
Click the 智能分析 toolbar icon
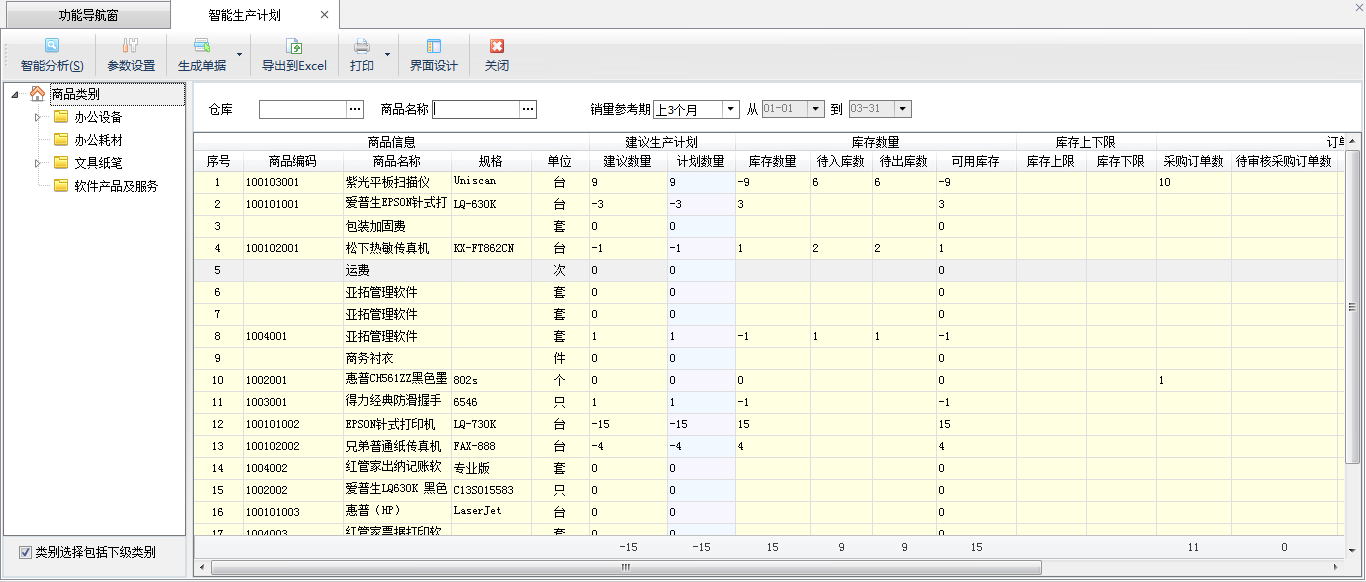point(52,46)
